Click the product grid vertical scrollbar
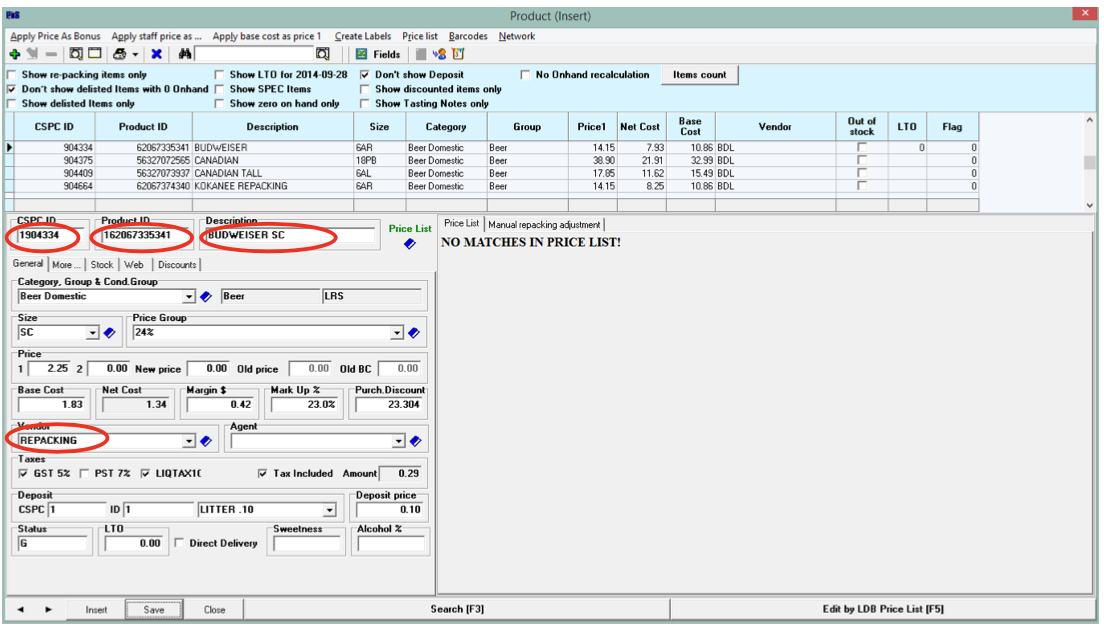Image resolution: width=1104 pixels, height=628 pixels. pyautogui.click(x=1089, y=163)
